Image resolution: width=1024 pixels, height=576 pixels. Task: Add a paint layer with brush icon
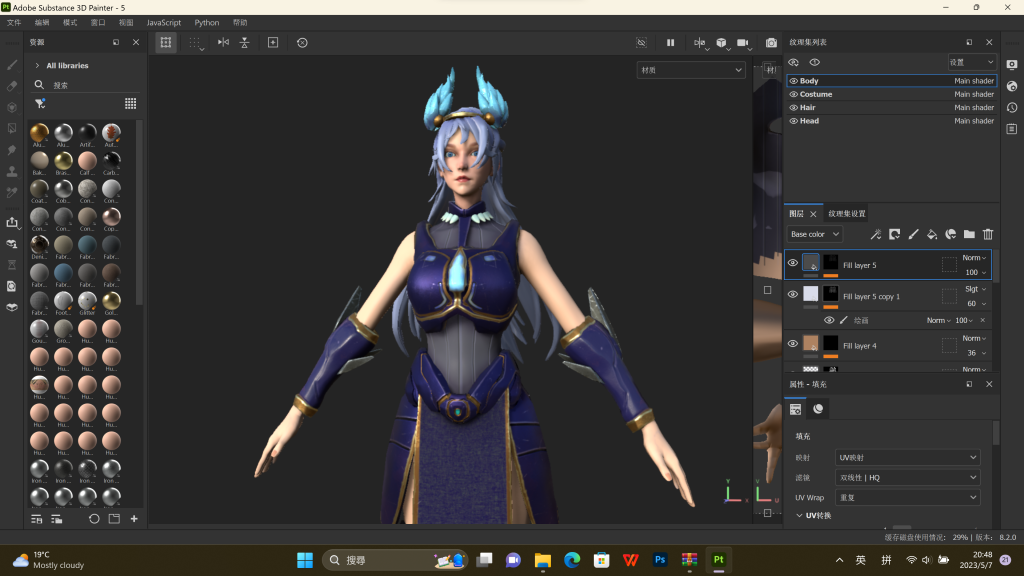[x=913, y=234]
